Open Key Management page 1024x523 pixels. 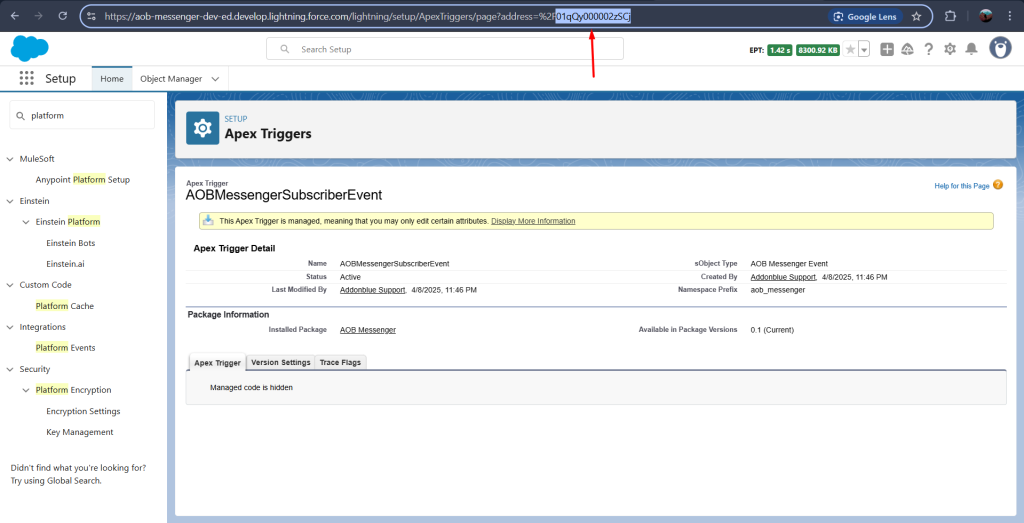coord(80,432)
